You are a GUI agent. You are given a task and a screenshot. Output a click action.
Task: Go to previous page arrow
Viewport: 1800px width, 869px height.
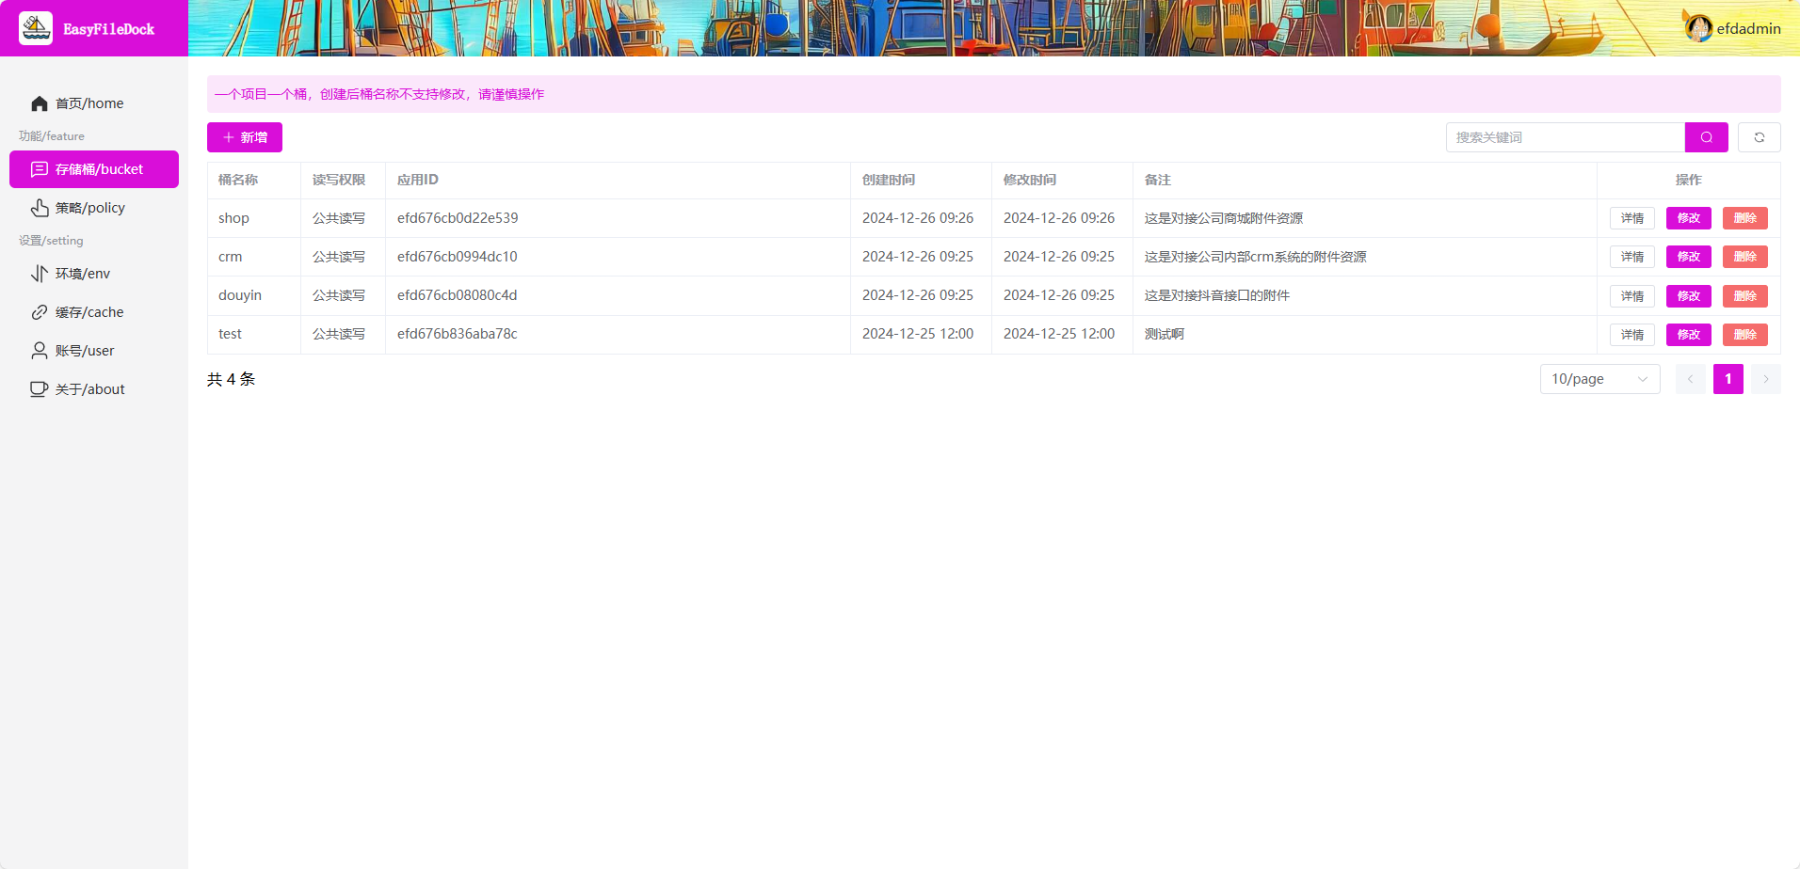pyautogui.click(x=1690, y=379)
